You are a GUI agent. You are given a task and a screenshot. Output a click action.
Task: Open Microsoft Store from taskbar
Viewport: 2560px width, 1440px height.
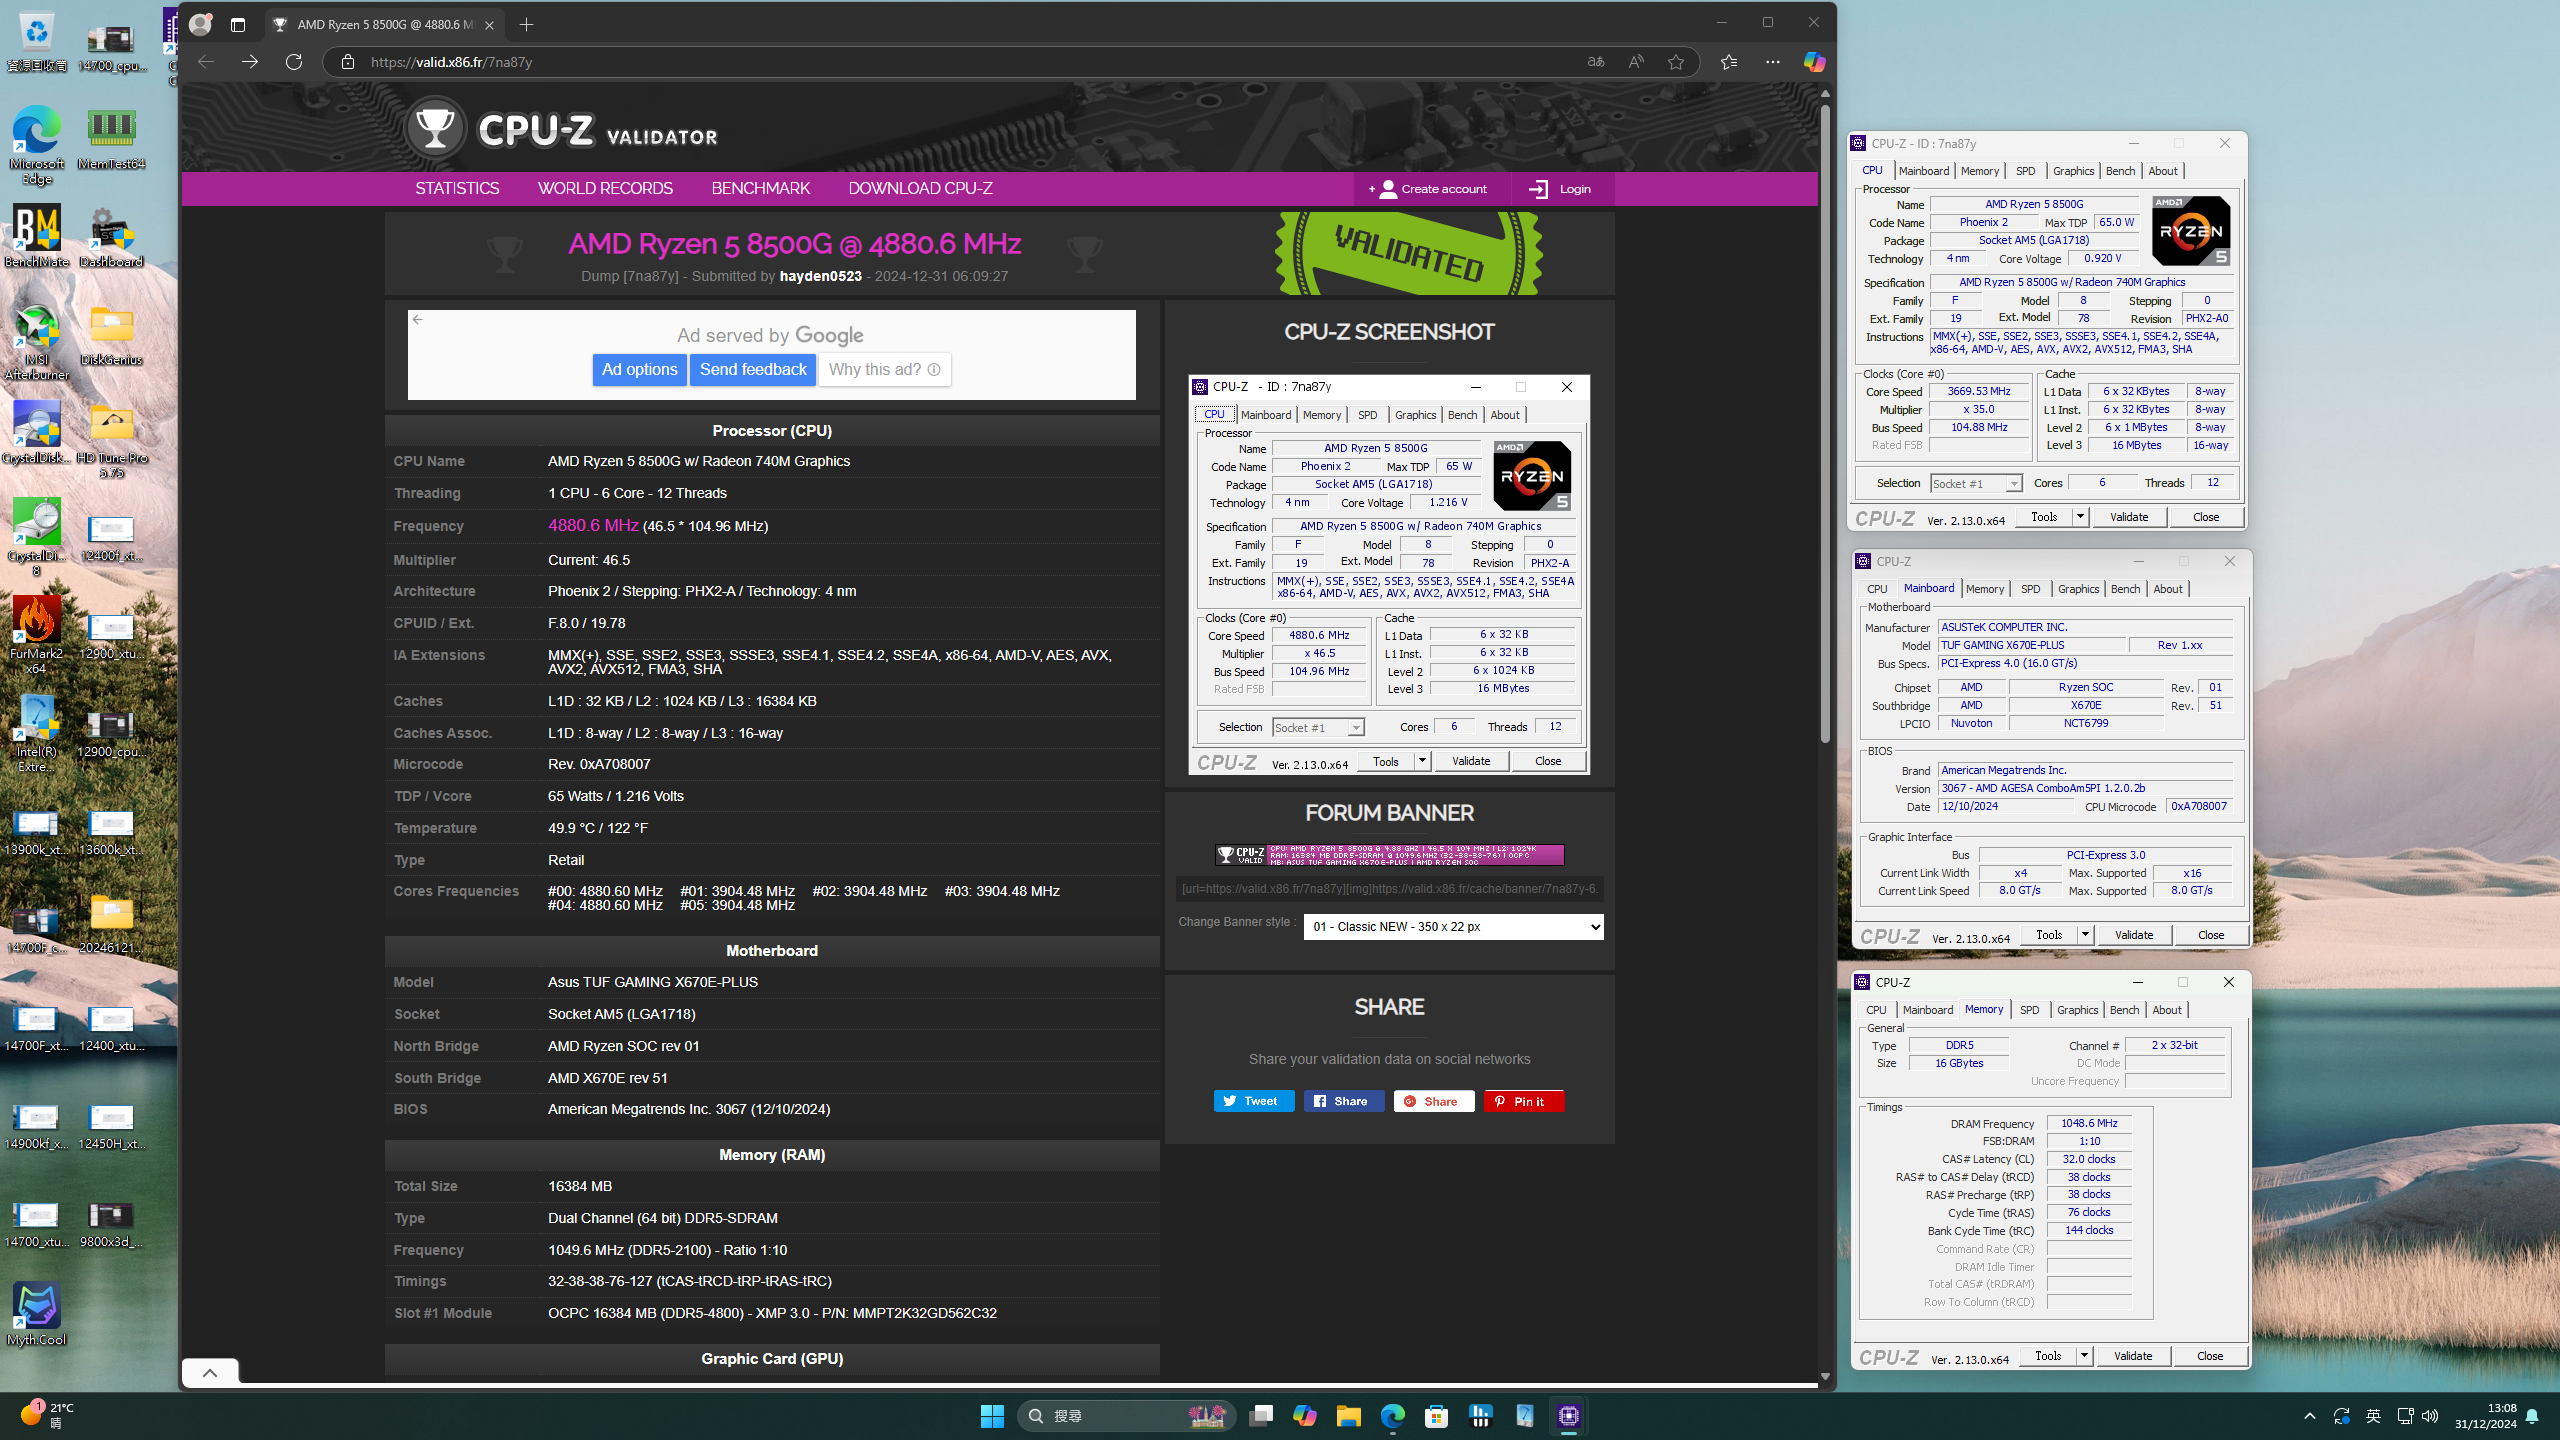tap(1436, 1416)
